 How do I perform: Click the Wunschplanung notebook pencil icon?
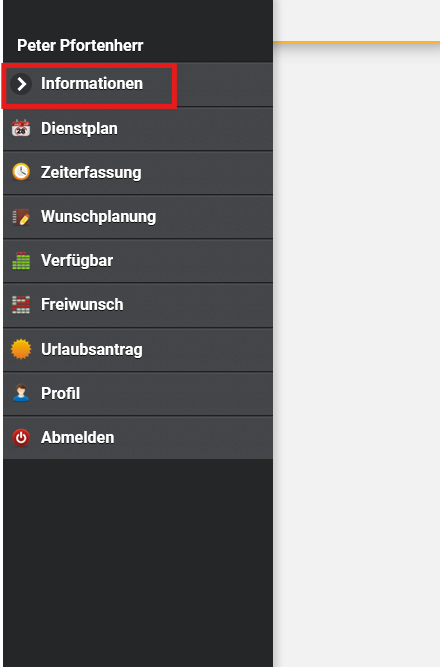click(x=21, y=217)
